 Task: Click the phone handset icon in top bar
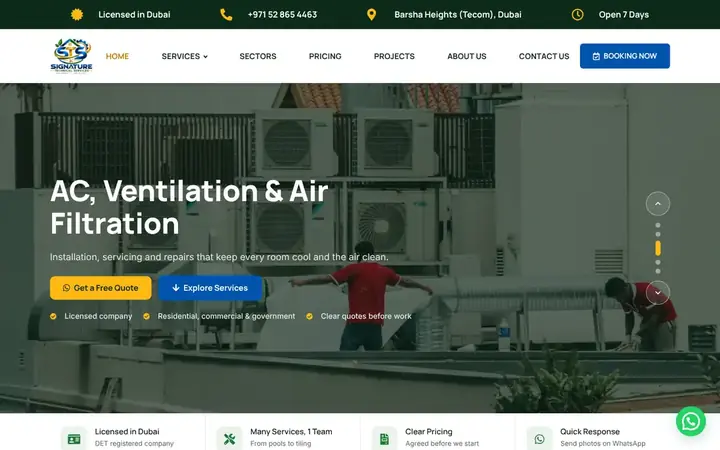(226, 15)
